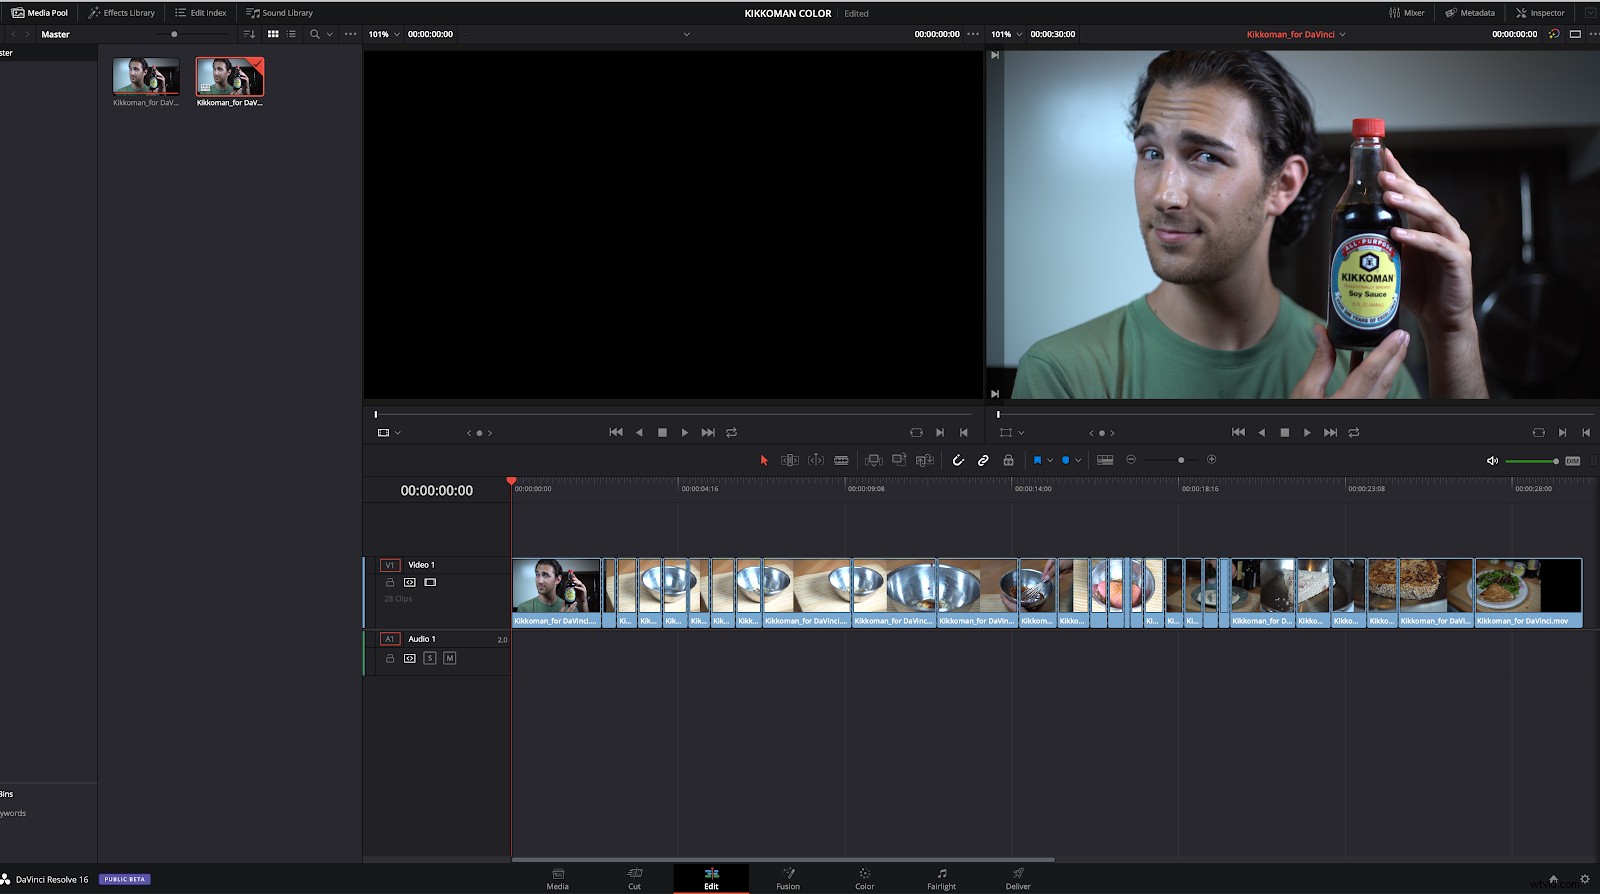Open Media Pool panel
This screenshot has height=894, width=1600.
(40, 13)
